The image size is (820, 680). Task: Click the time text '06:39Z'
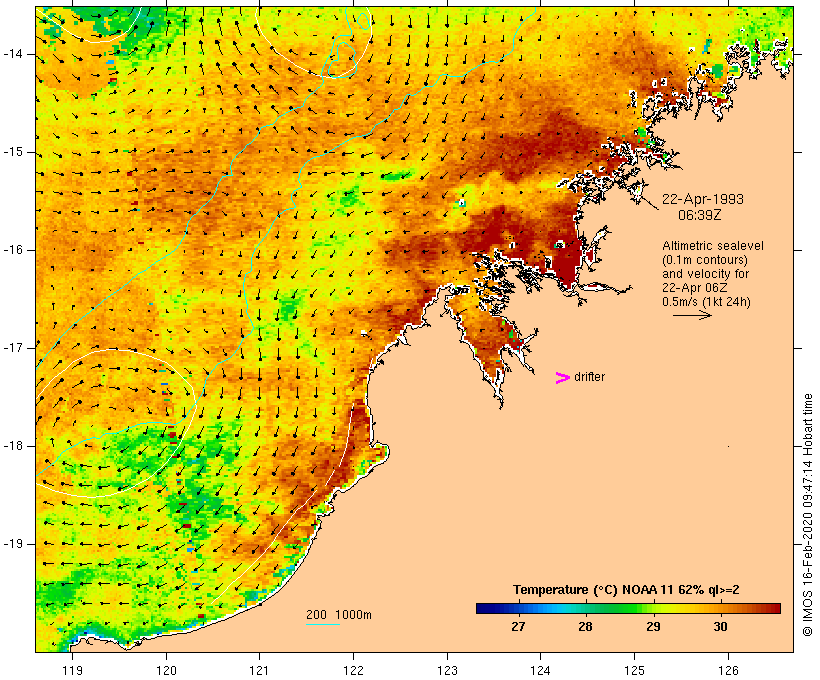(x=700, y=215)
